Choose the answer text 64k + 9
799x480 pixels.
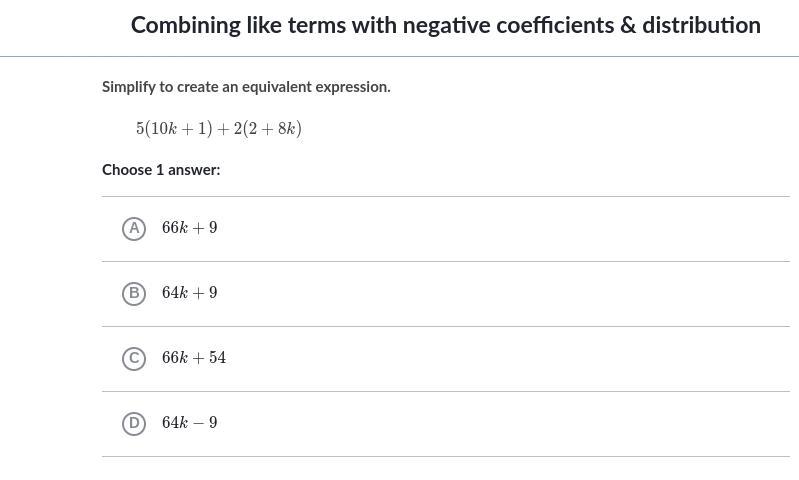point(190,292)
